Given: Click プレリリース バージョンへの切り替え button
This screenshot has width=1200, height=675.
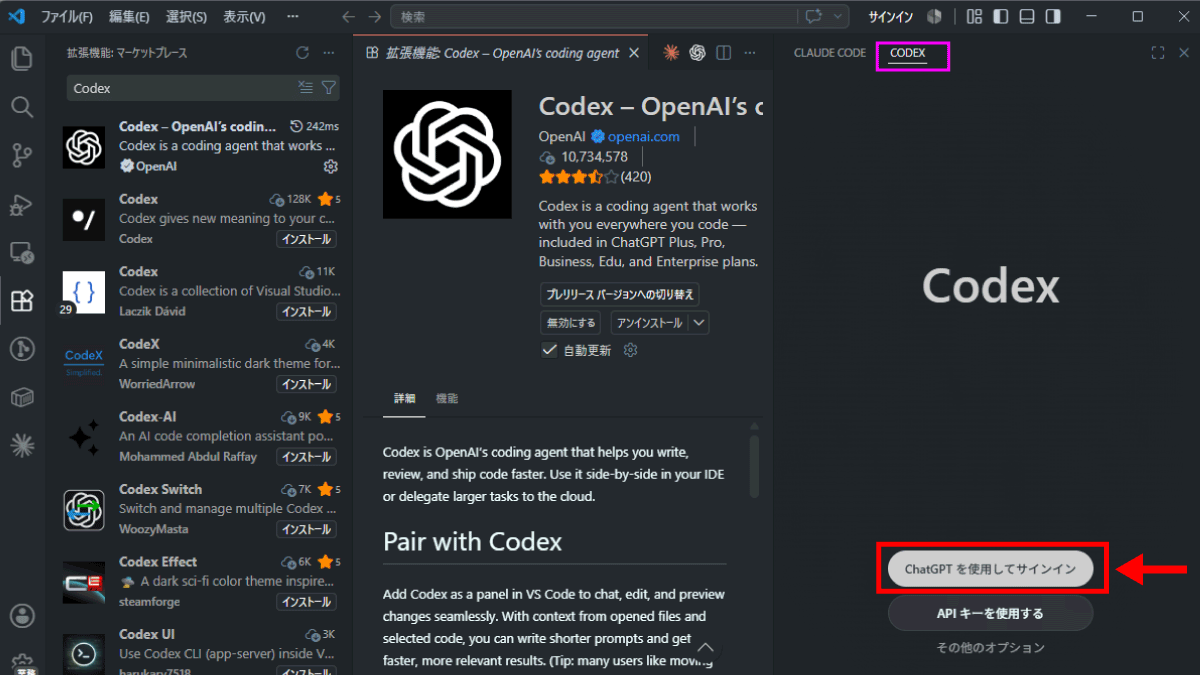Looking at the screenshot, I should click(x=619, y=294).
